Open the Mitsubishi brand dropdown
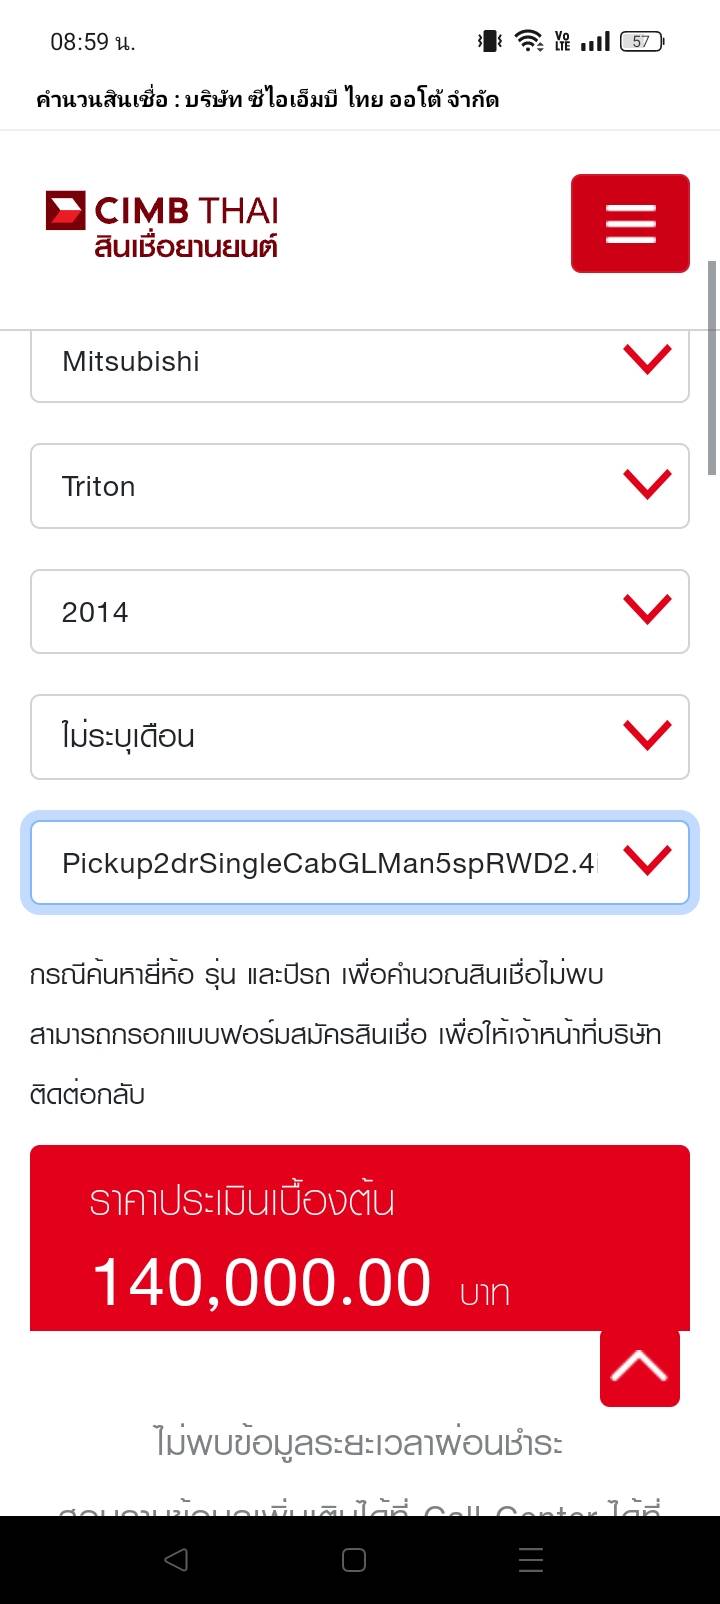720x1604 pixels. point(359,362)
